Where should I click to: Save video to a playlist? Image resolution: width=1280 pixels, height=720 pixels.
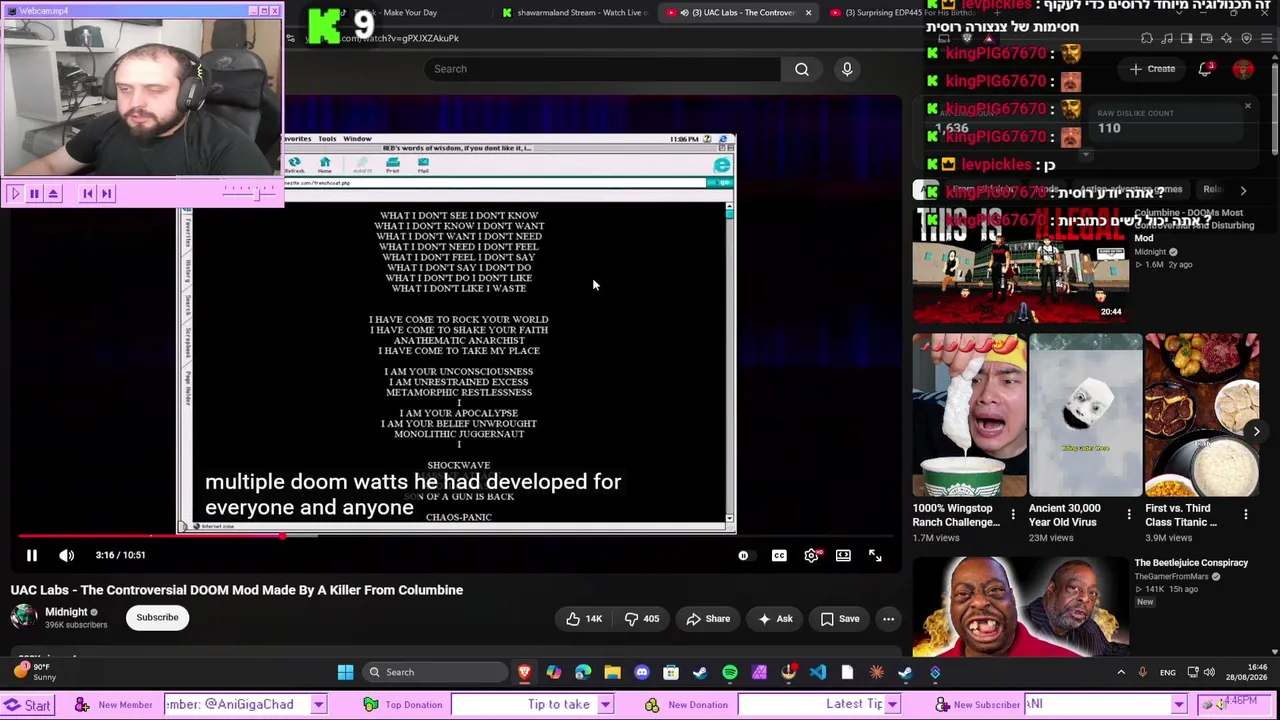point(839,618)
